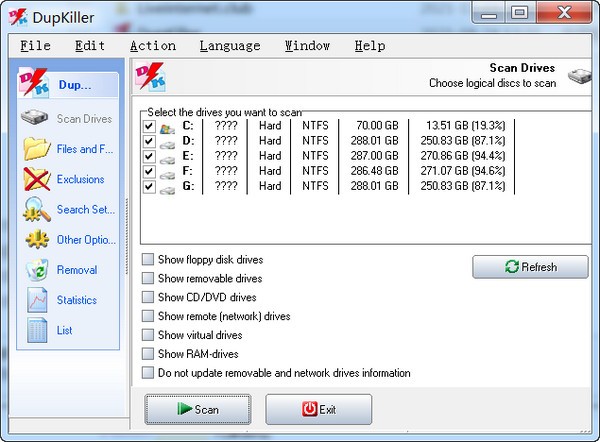Screen dimensions: 600x442
Task: Enable Show CD/DVD drives option
Action: tap(149, 298)
